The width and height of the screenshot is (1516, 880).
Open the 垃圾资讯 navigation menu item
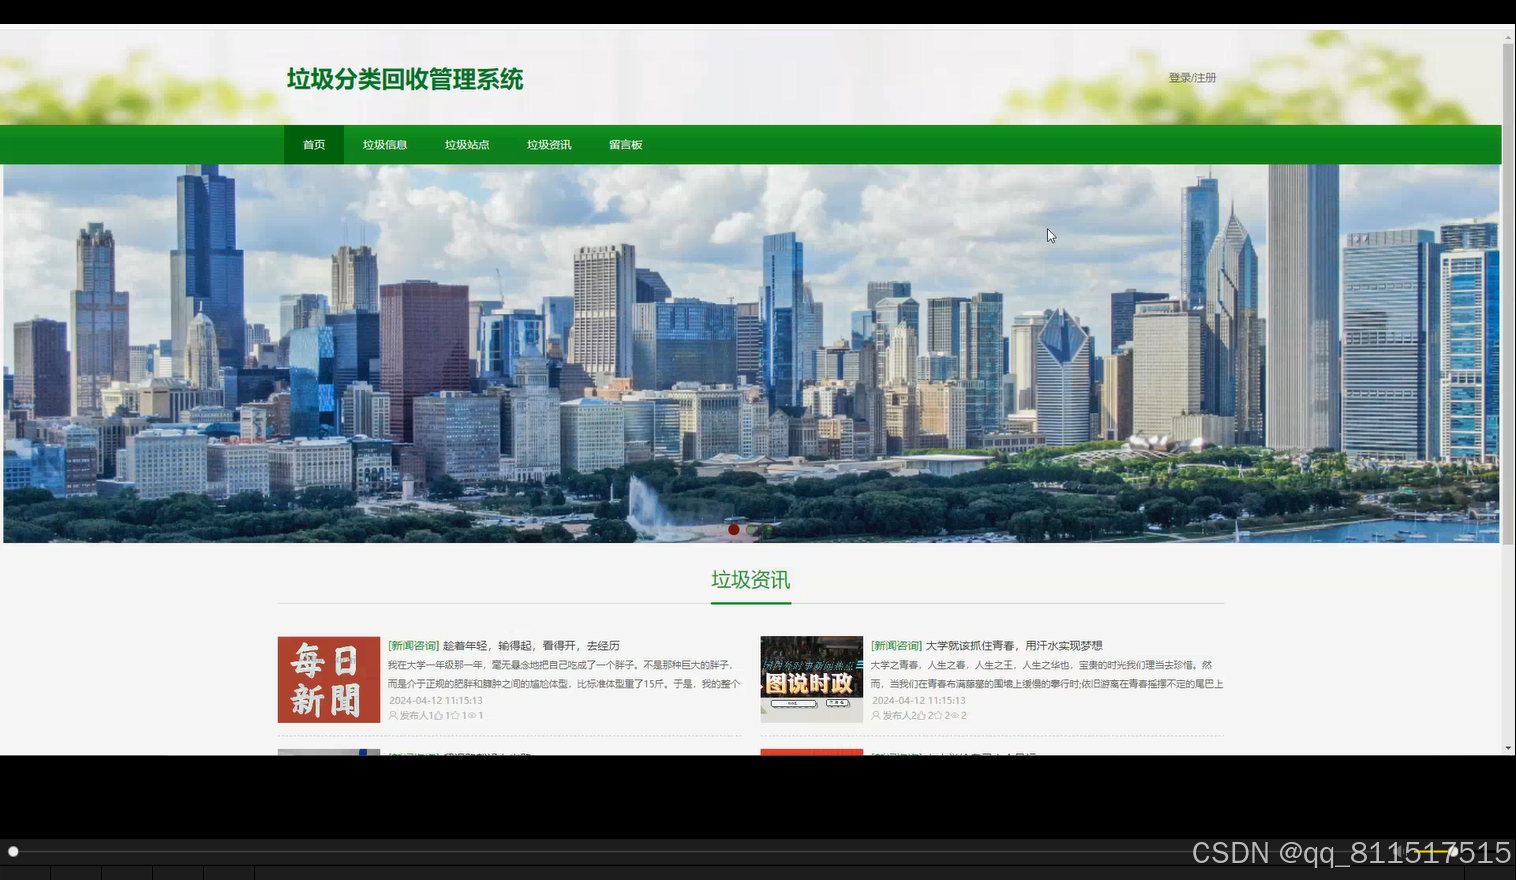pos(548,144)
